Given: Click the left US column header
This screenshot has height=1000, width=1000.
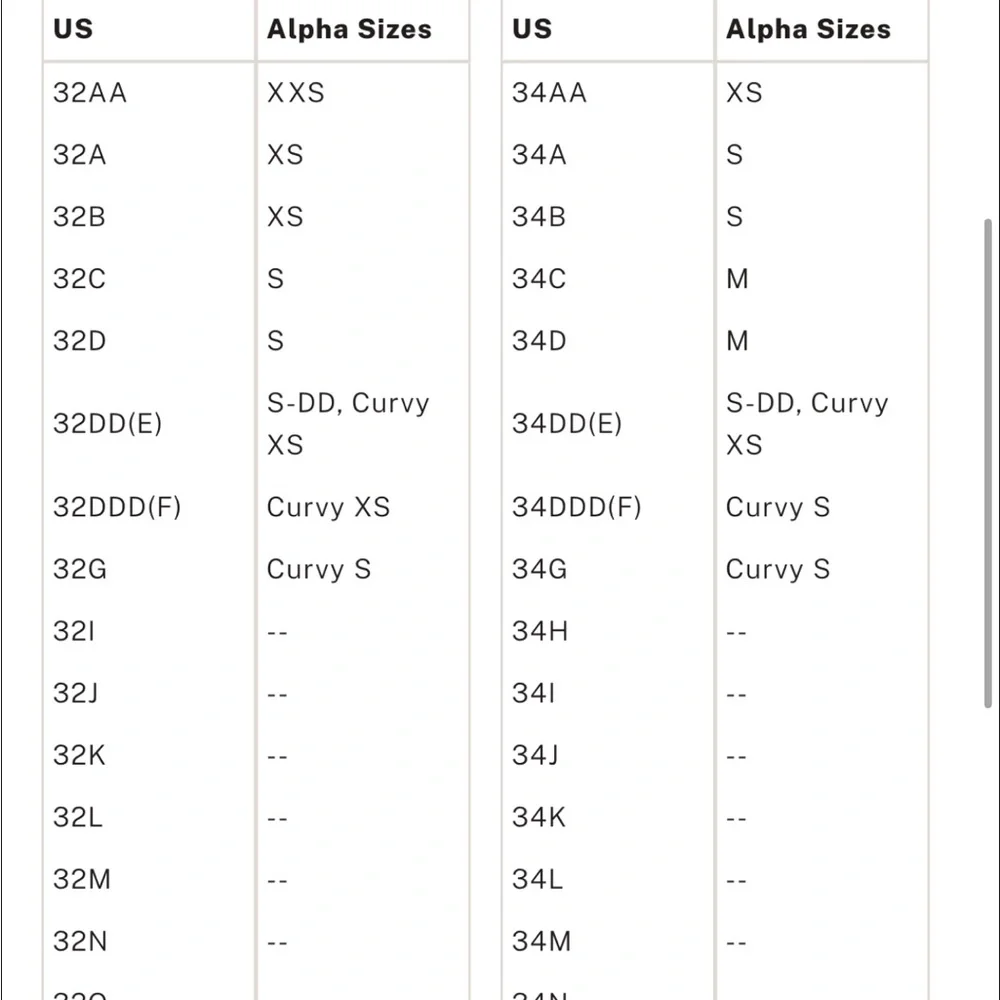Looking at the screenshot, I should pyautogui.click(x=73, y=29).
